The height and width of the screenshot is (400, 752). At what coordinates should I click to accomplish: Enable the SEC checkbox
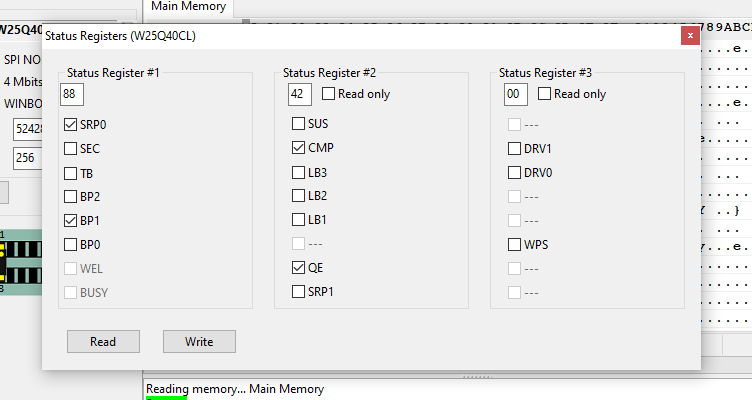[x=70, y=149]
